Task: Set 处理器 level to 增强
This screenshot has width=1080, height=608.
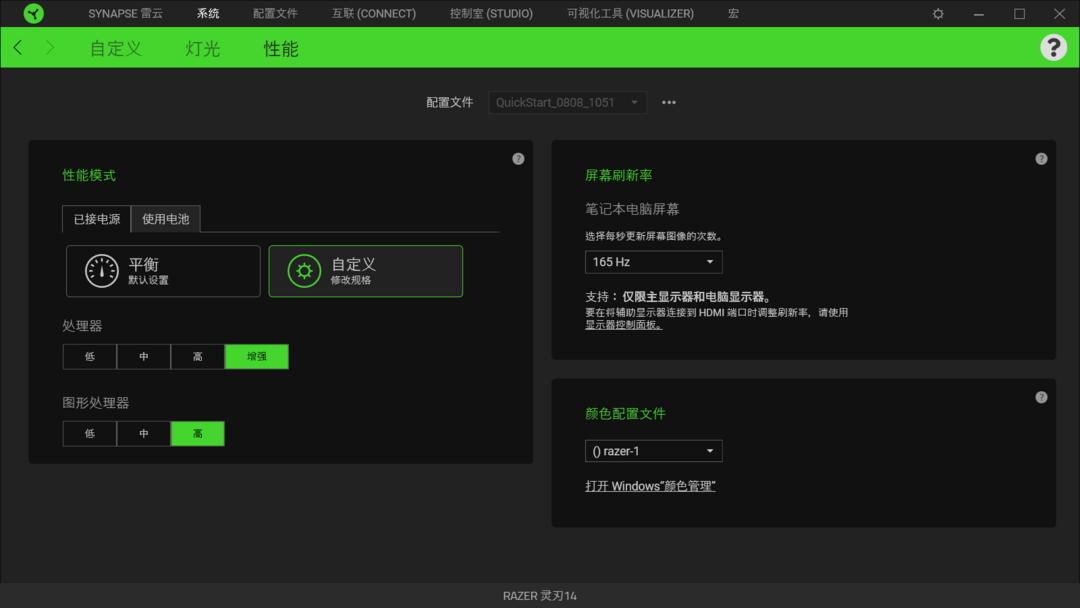Action: click(x=256, y=356)
